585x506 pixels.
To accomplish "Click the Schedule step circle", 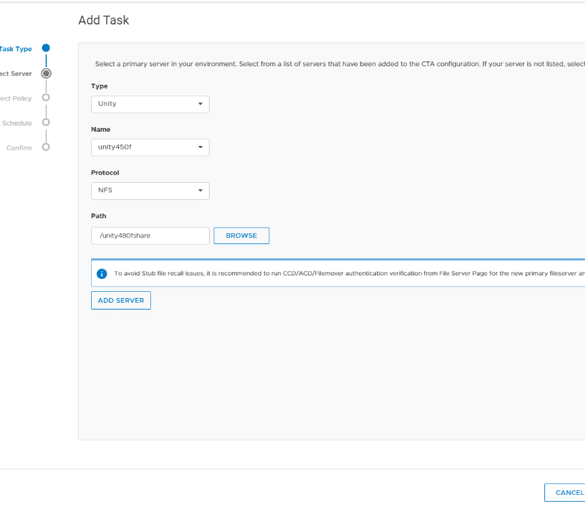I will tap(46, 122).
